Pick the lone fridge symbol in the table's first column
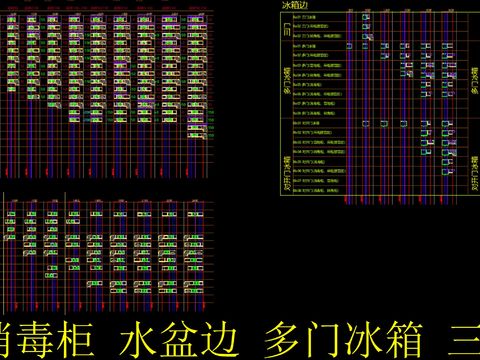The width and height of the screenshot is (480, 360). click(x=349, y=46)
